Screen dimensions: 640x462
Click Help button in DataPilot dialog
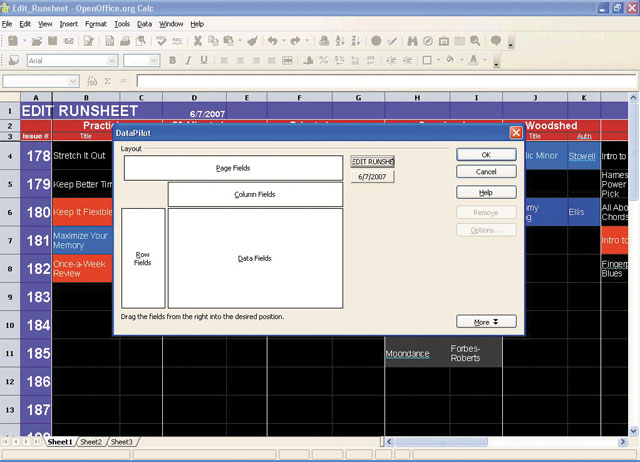486,192
